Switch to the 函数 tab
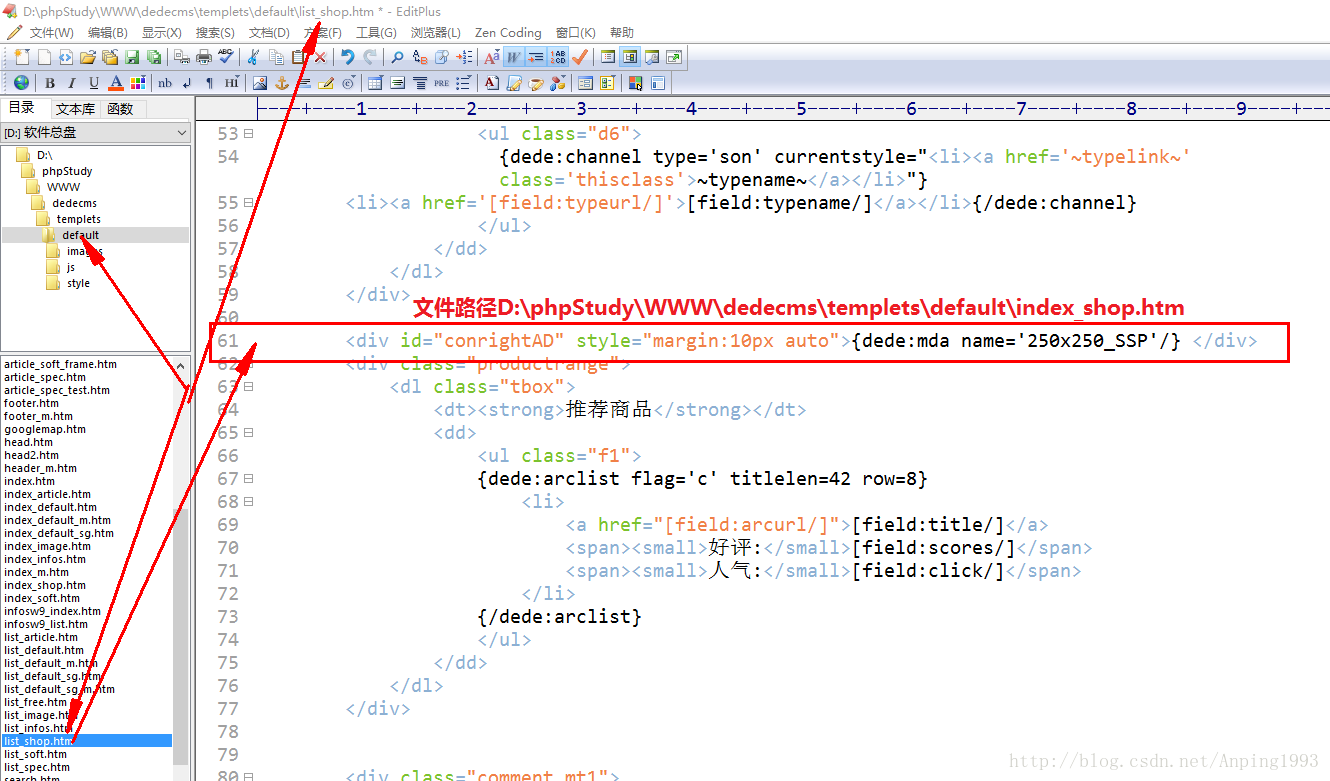1330x781 pixels. click(120, 109)
